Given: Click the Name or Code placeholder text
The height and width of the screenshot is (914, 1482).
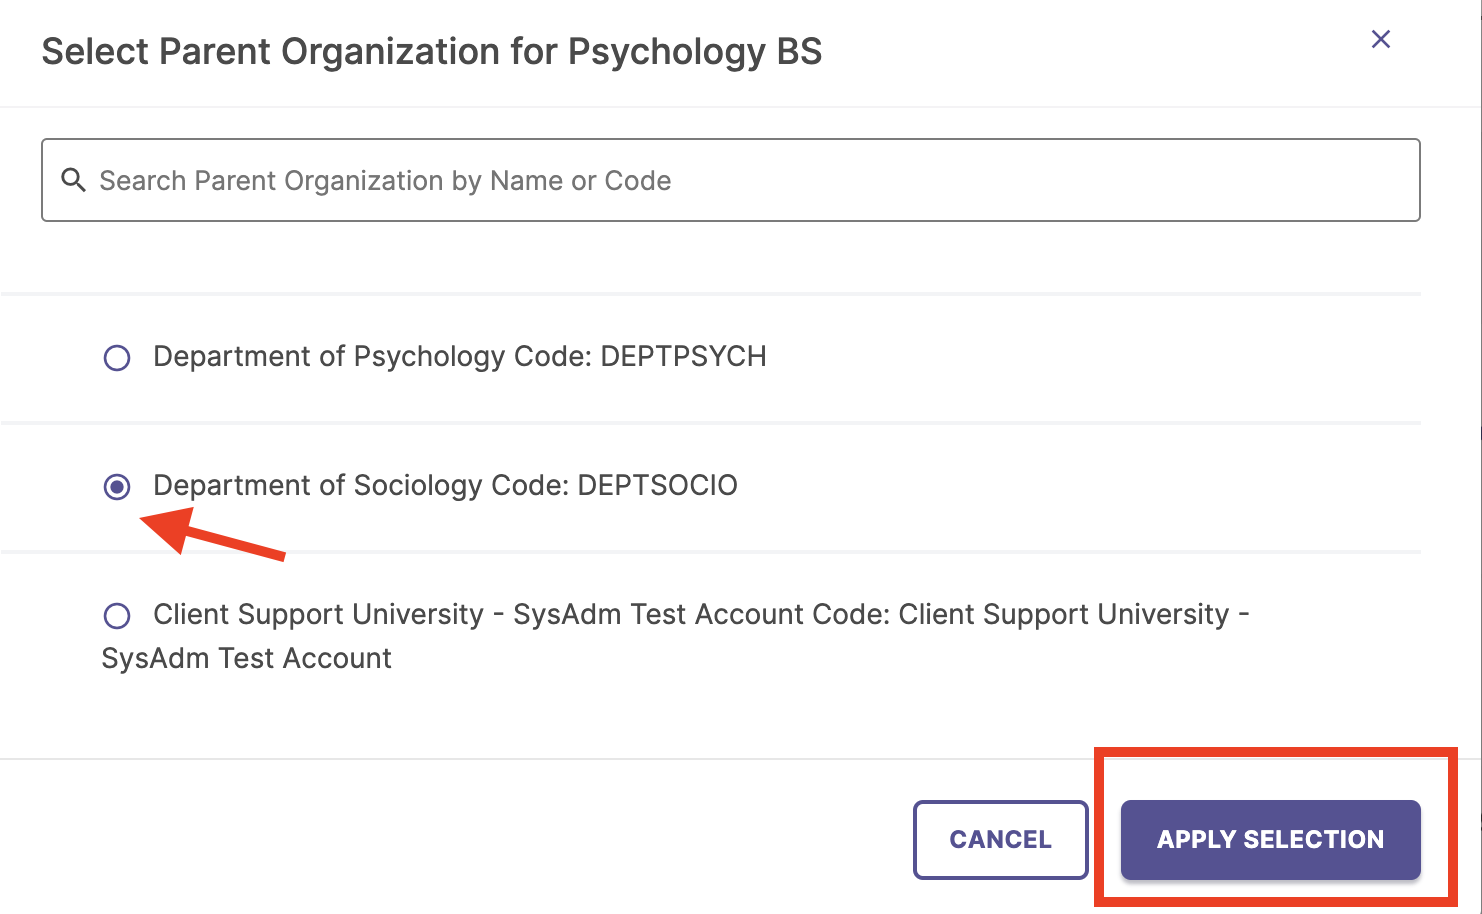Looking at the screenshot, I should click(x=580, y=180).
